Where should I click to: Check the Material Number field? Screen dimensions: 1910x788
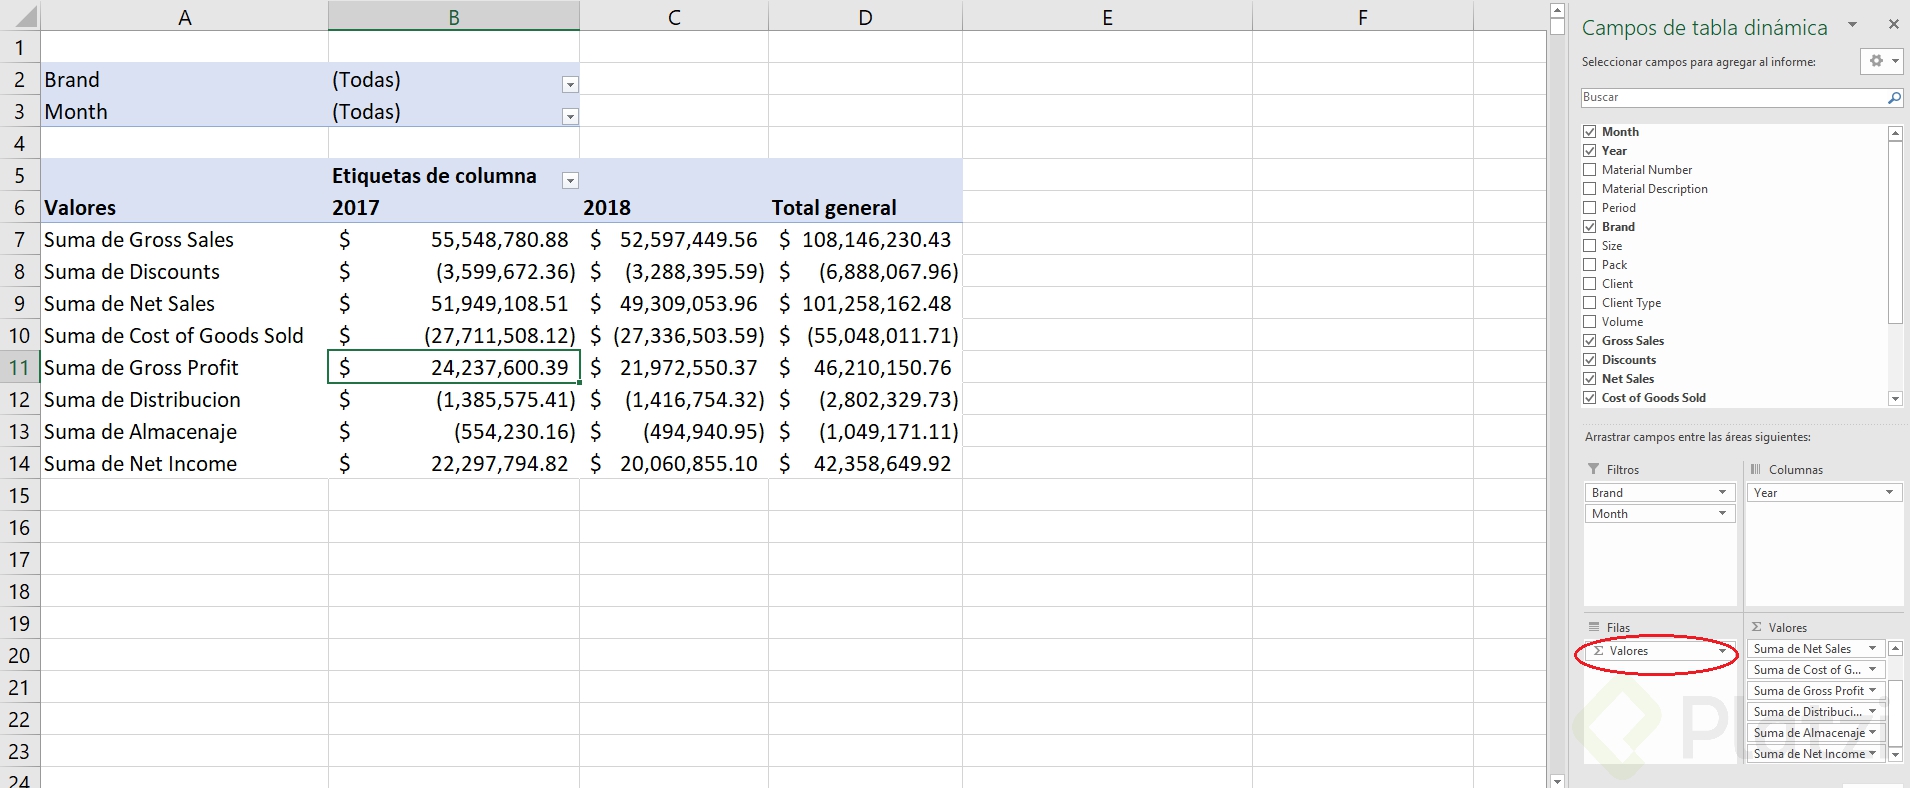(1589, 170)
